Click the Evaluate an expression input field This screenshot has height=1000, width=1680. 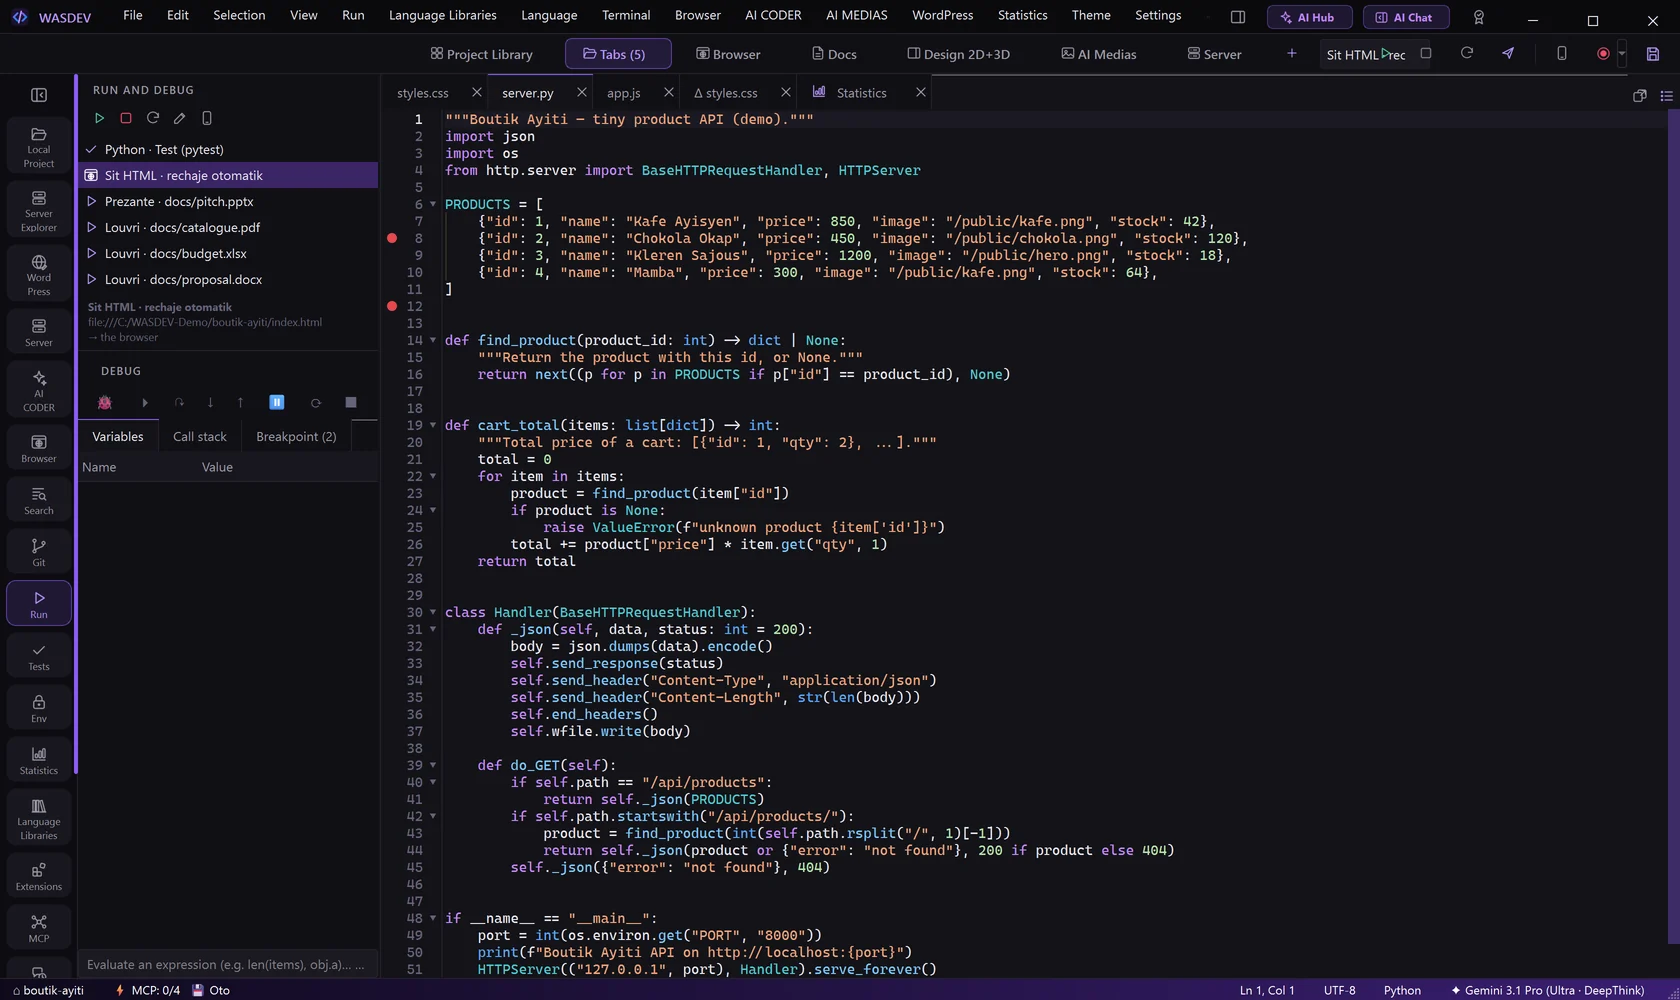pyautogui.click(x=227, y=964)
